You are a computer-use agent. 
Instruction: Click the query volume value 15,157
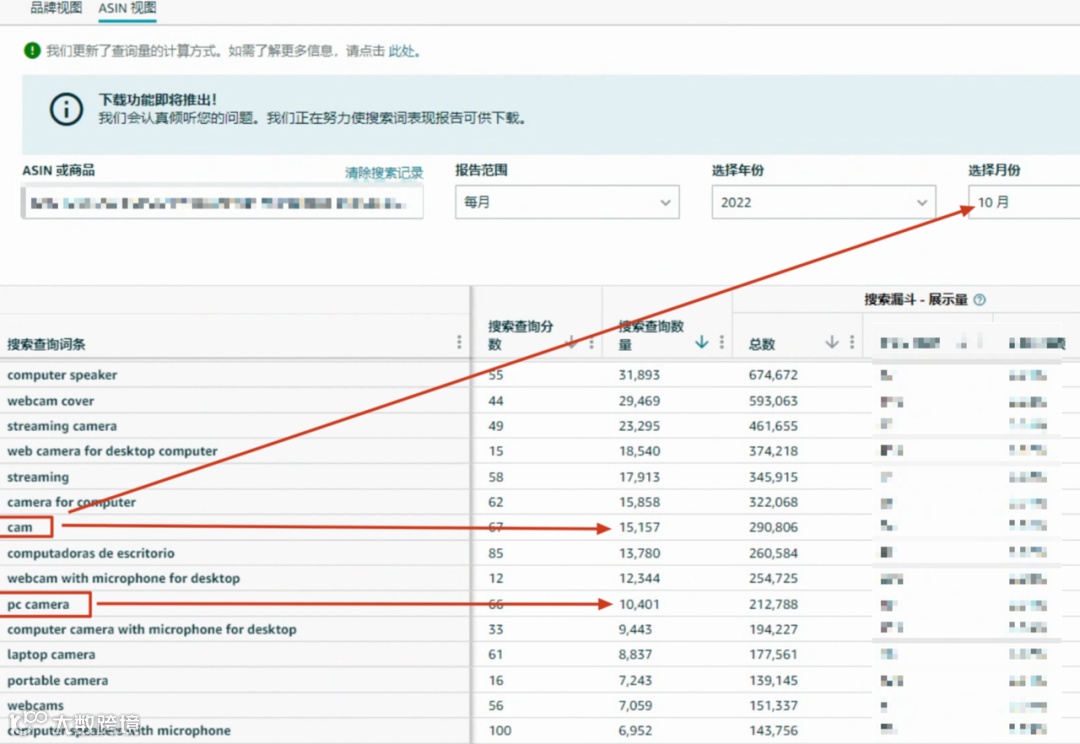pyautogui.click(x=639, y=528)
